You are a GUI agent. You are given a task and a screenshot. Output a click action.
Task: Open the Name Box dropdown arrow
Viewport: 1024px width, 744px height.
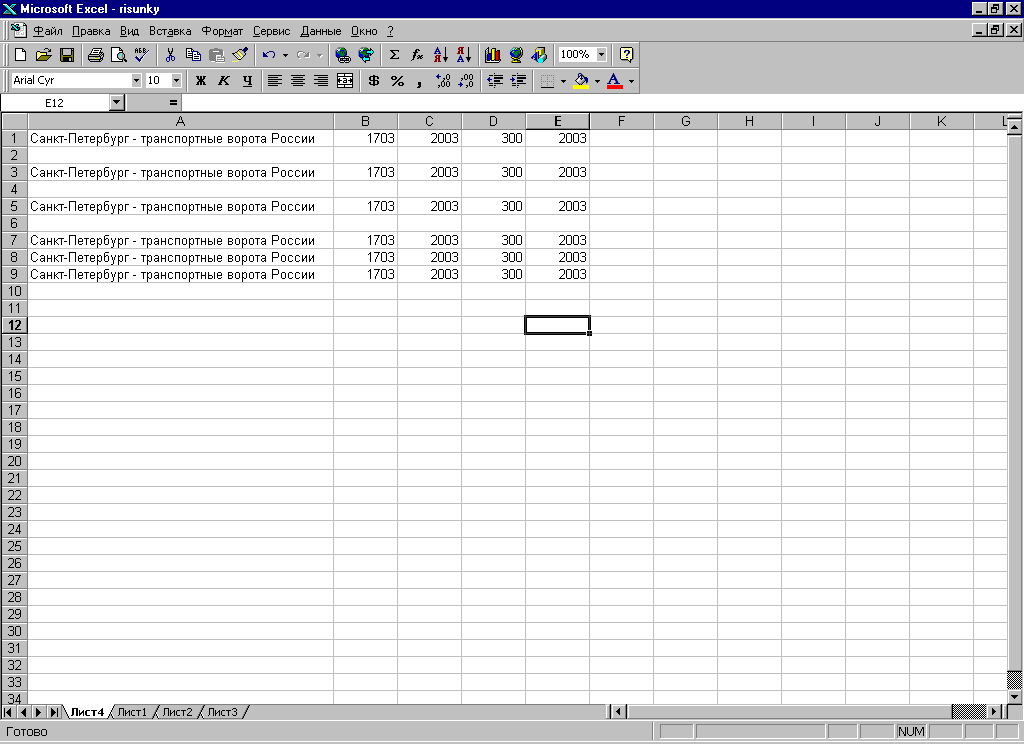pos(116,103)
